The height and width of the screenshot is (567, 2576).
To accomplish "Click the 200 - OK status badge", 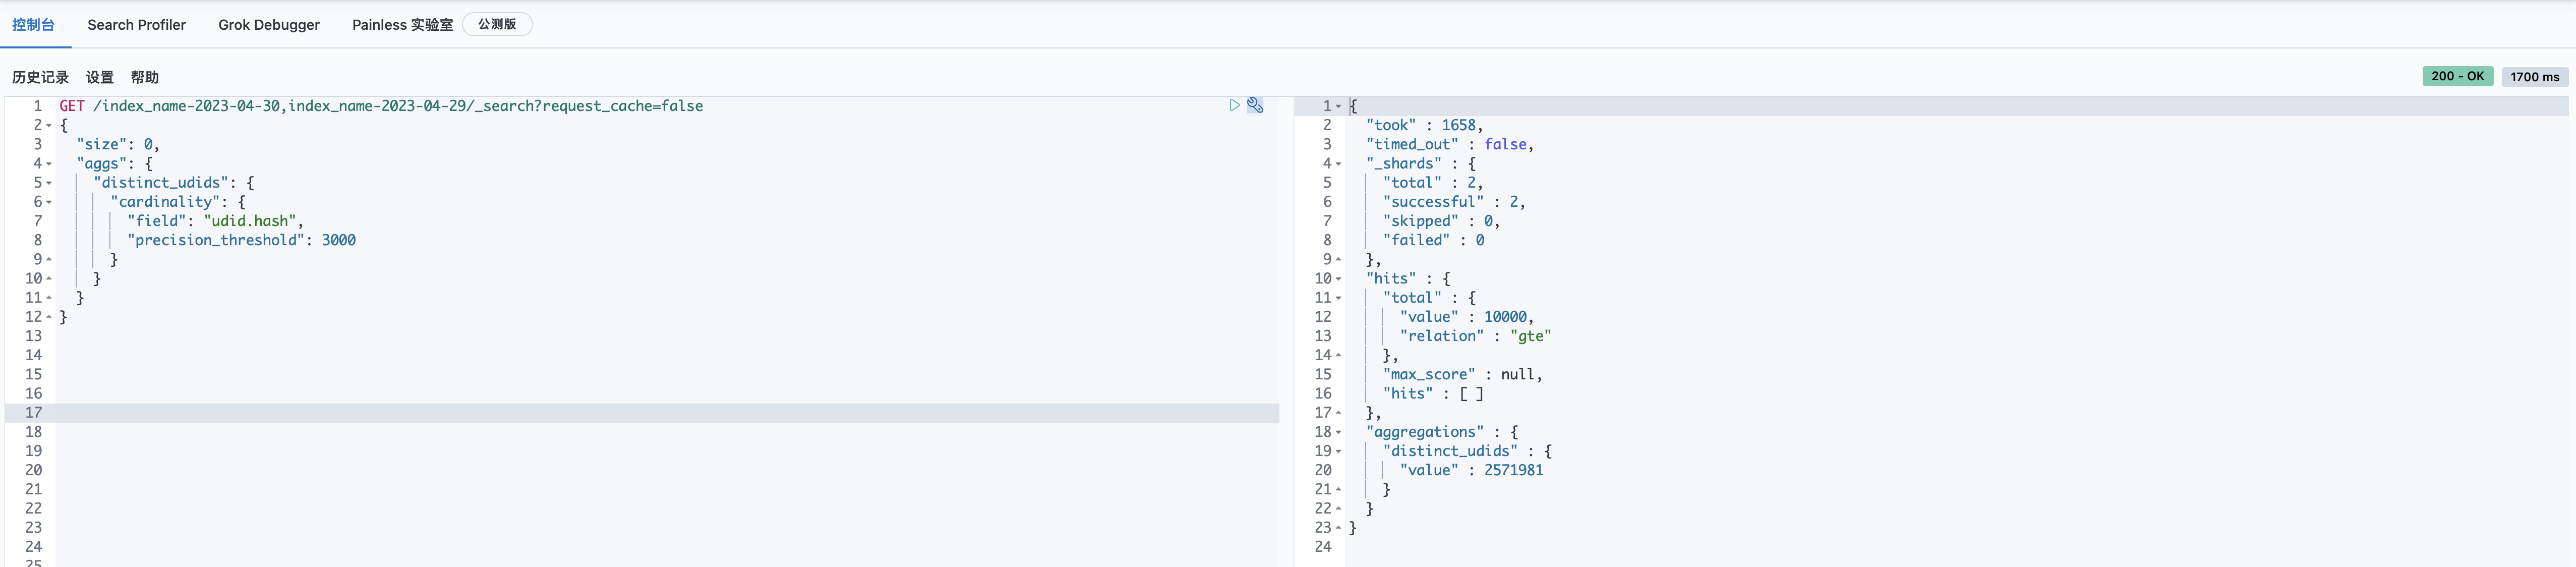I will pos(2457,76).
